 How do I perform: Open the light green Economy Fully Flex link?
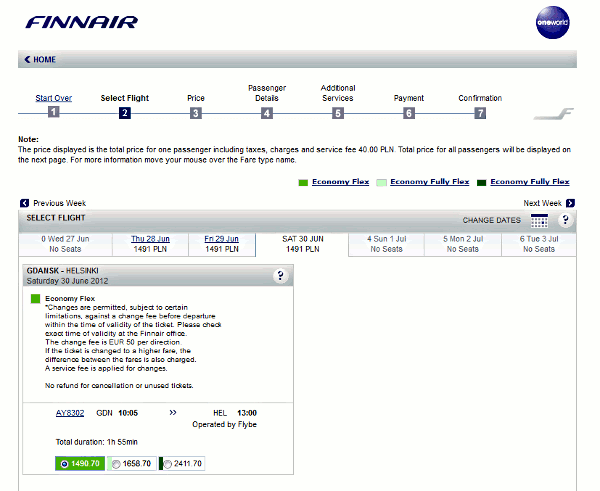[429, 182]
